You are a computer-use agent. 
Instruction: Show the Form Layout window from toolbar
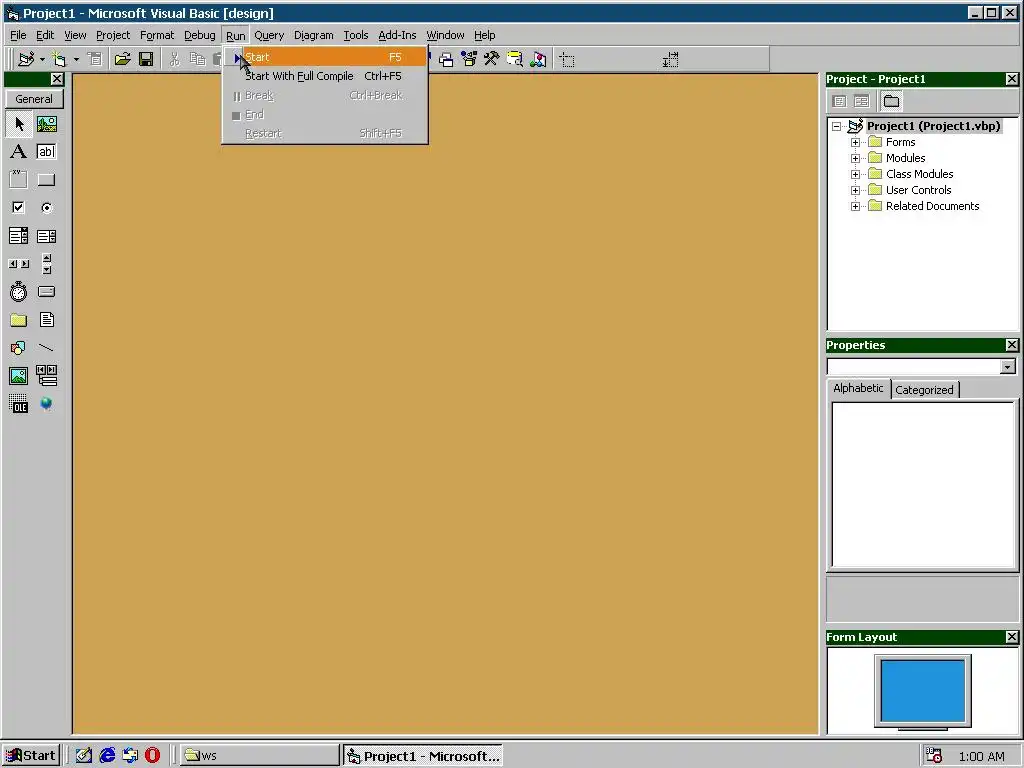pyautogui.click(x=446, y=59)
